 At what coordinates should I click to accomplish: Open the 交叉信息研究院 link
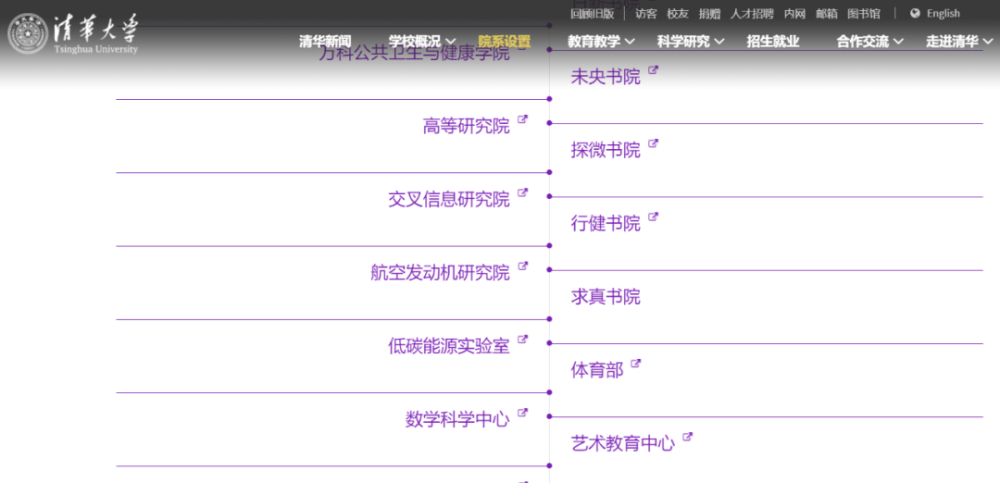coord(449,200)
